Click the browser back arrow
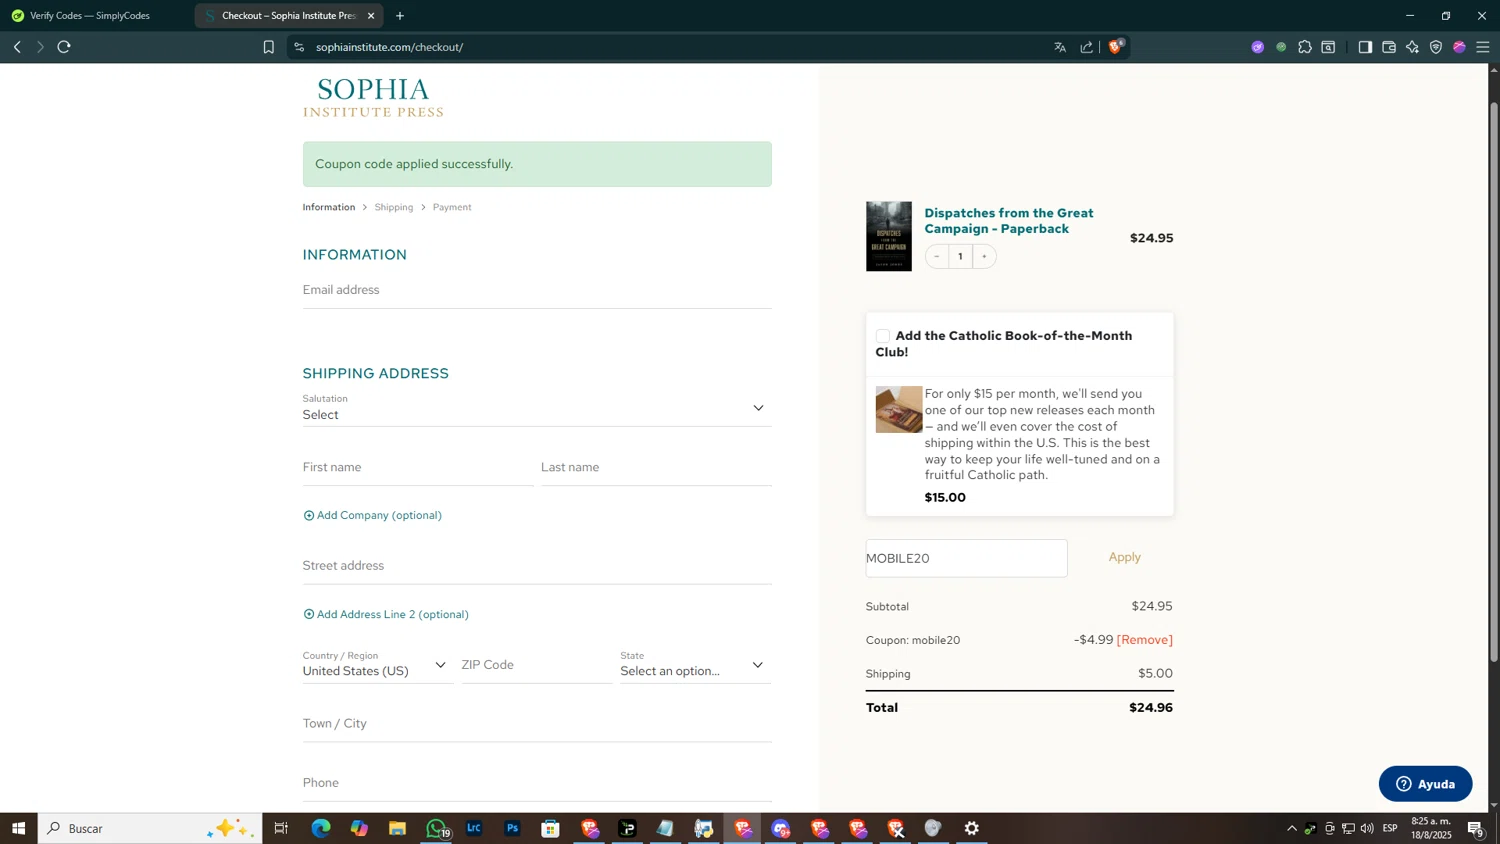Screen dimensions: 1500x844 (x=17, y=47)
